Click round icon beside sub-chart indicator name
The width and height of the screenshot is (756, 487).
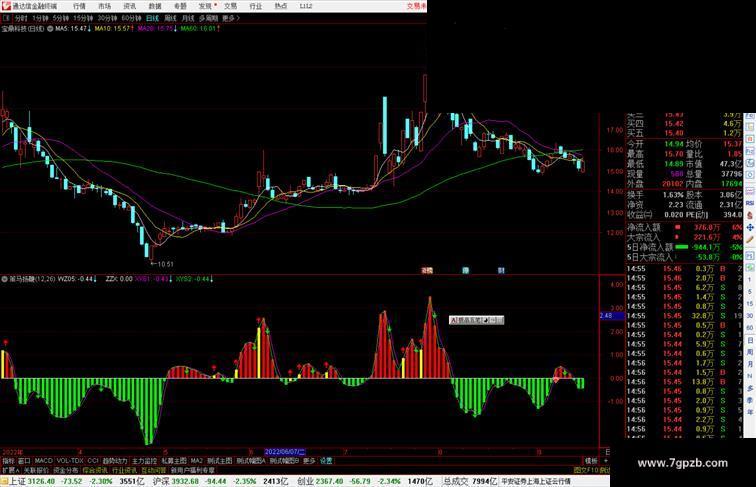[5, 279]
